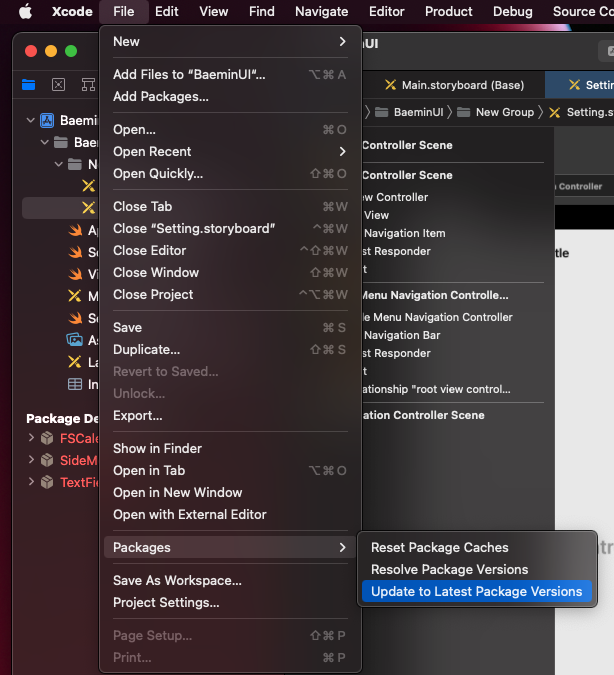The width and height of the screenshot is (614, 675).
Task: Open the Xcode application menu
Action: coord(72,12)
